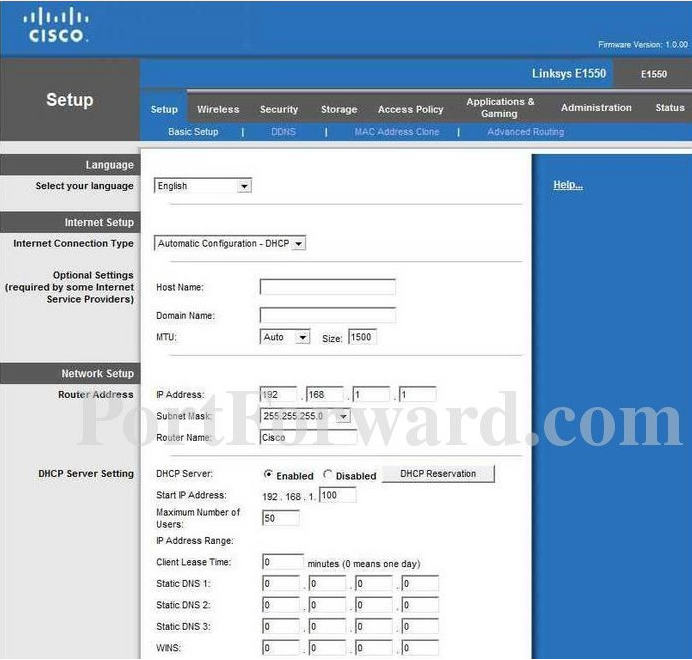Open the Access Policy tab
This screenshot has width=692, height=660.
click(x=410, y=109)
